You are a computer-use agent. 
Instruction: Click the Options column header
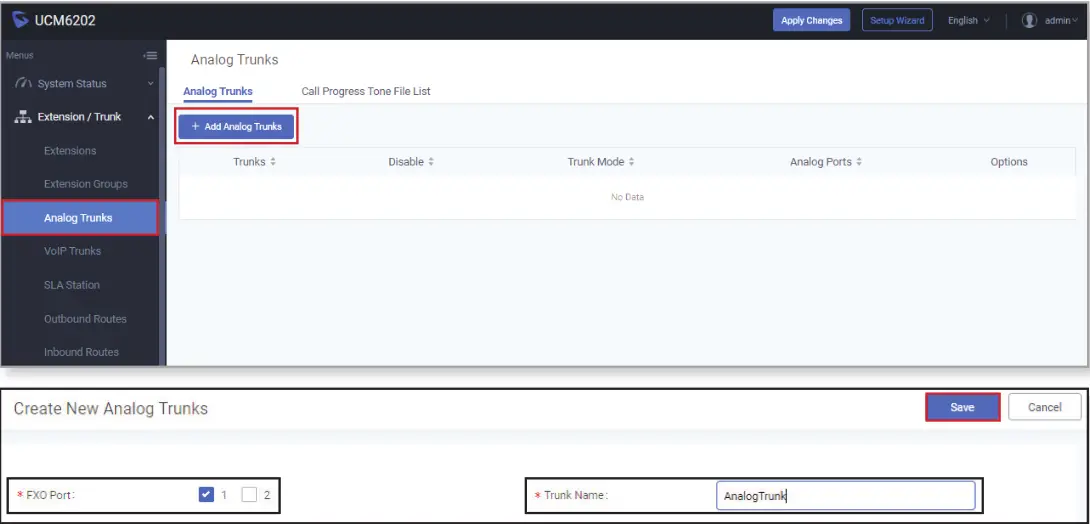pyautogui.click(x=1009, y=161)
